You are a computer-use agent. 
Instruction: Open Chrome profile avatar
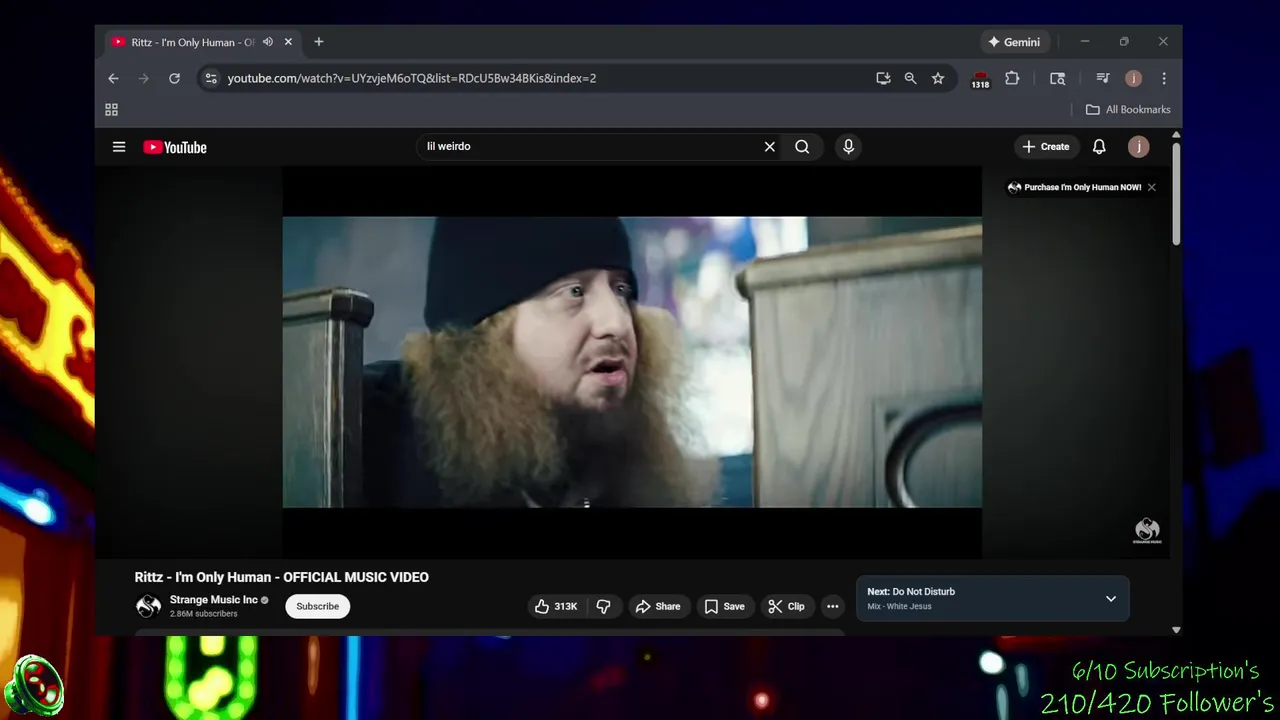pyautogui.click(x=1133, y=78)
